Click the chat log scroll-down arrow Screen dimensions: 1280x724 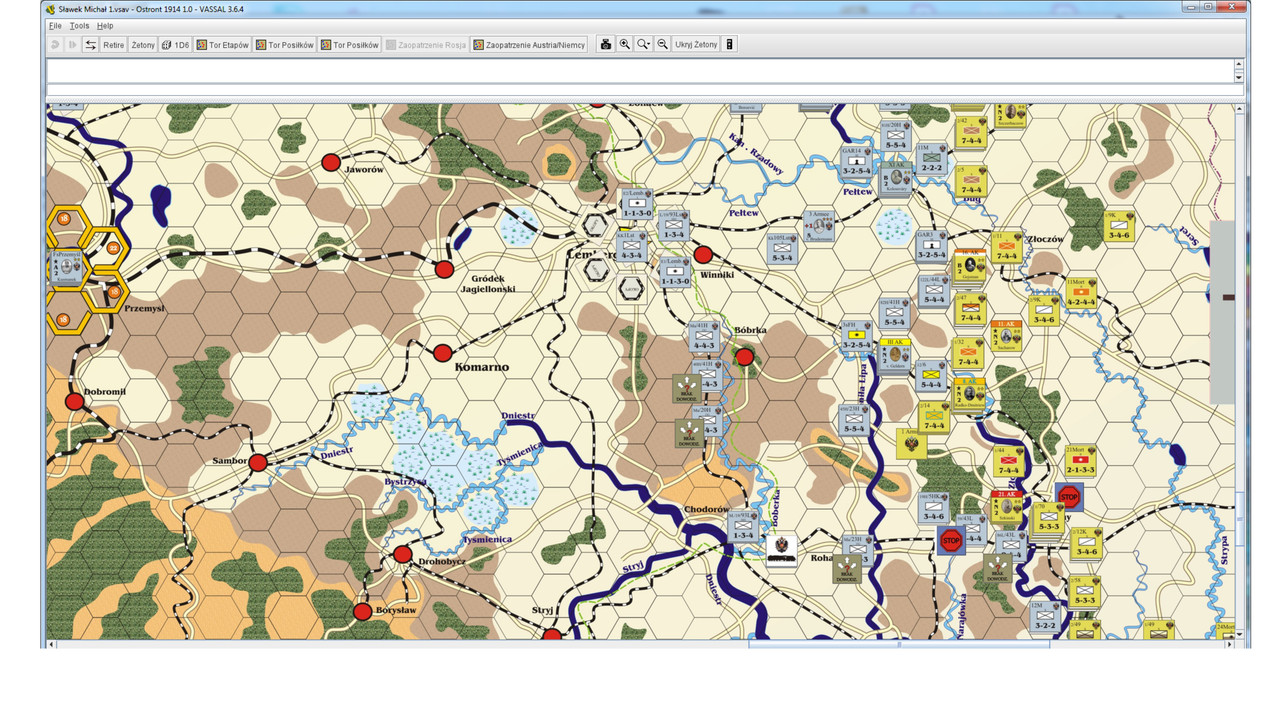click(x=1239, y=77)
